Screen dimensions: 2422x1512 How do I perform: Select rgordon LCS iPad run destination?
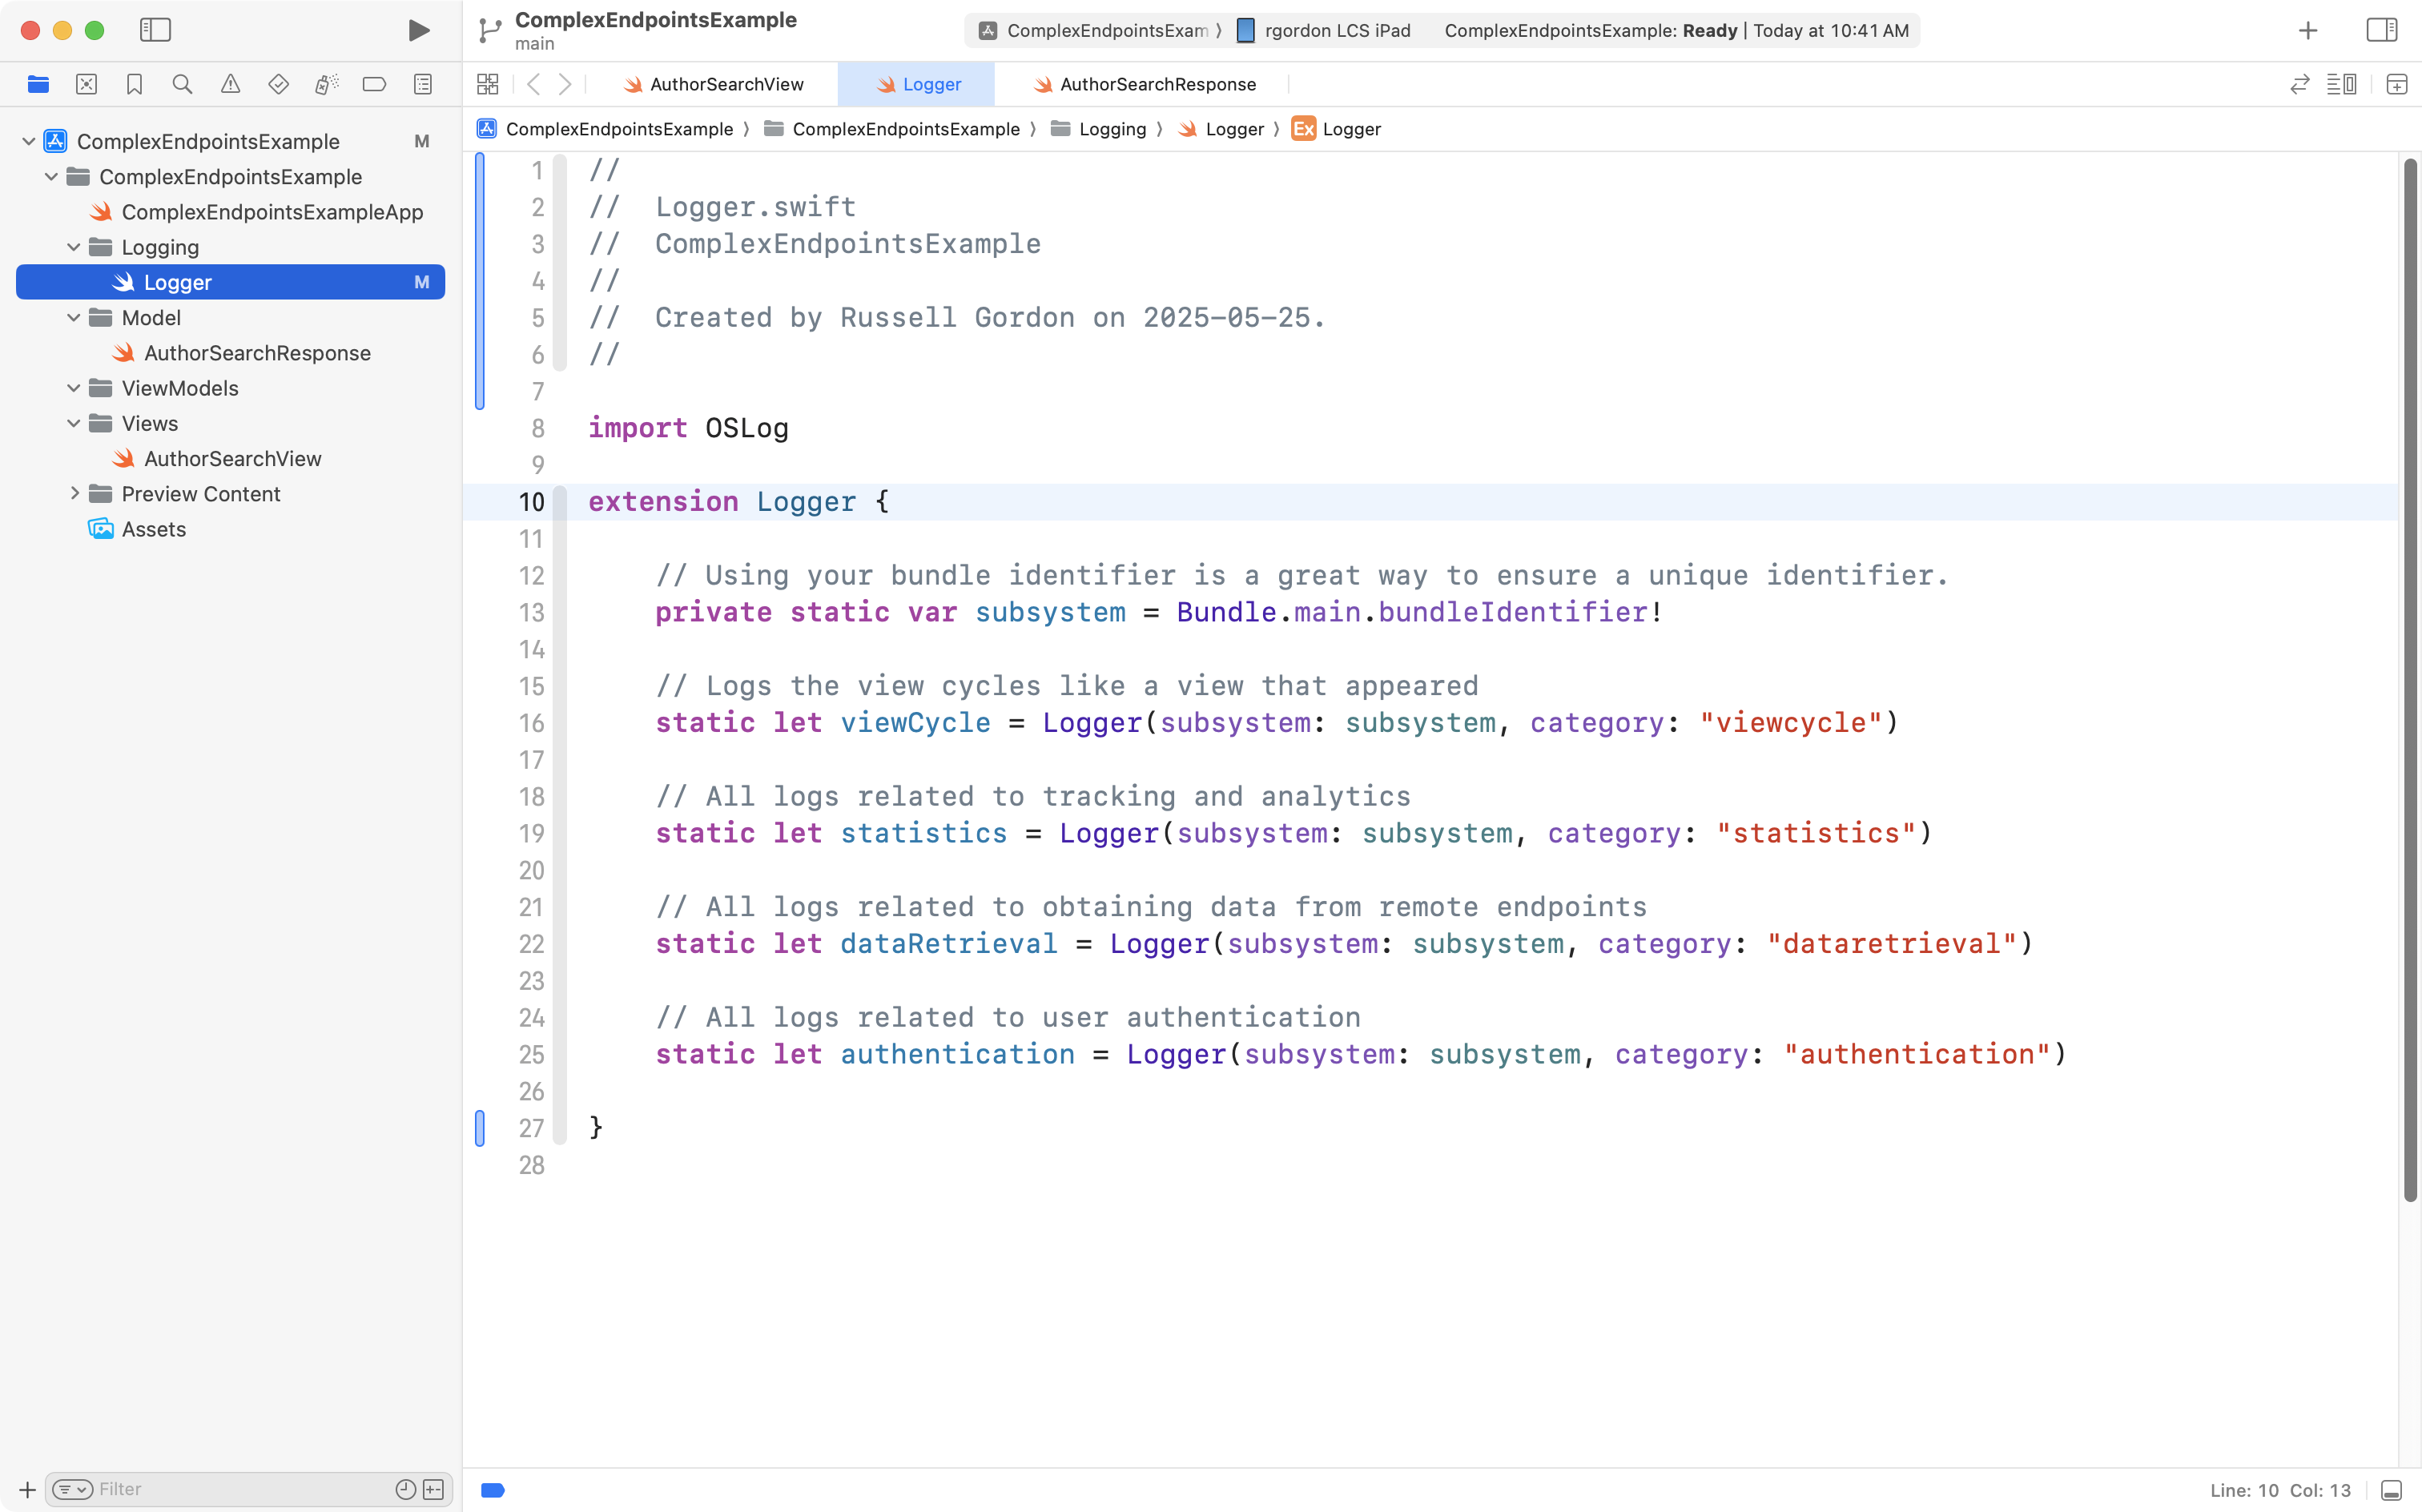point(1336,30)
